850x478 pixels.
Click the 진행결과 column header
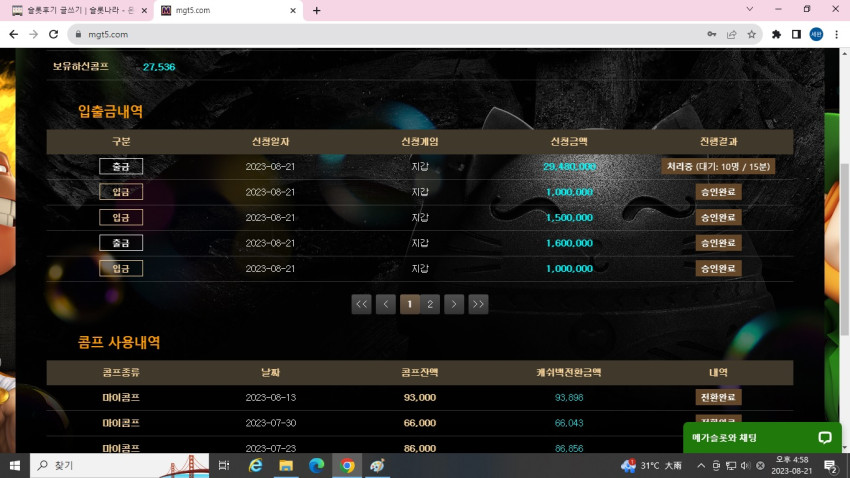(x=718, y=141)
